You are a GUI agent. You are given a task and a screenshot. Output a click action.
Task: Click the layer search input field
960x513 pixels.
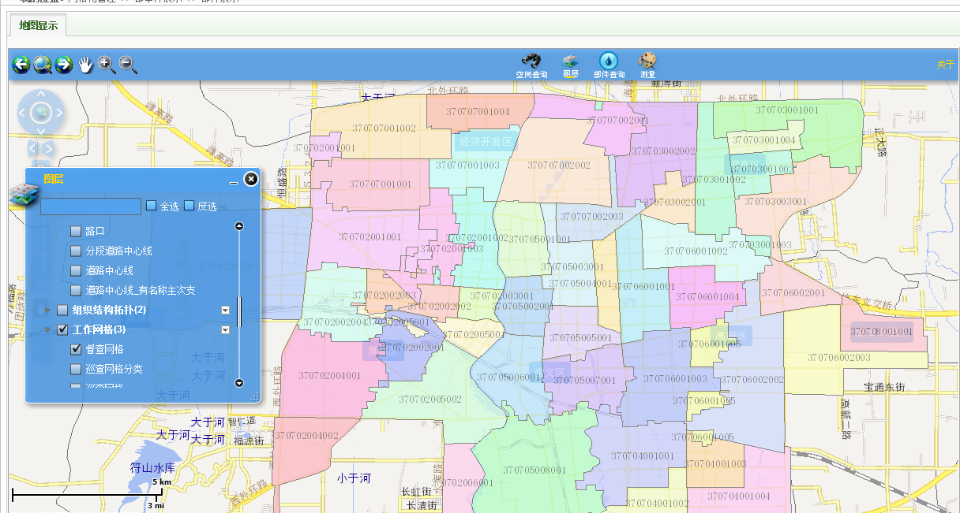[91, 206]
